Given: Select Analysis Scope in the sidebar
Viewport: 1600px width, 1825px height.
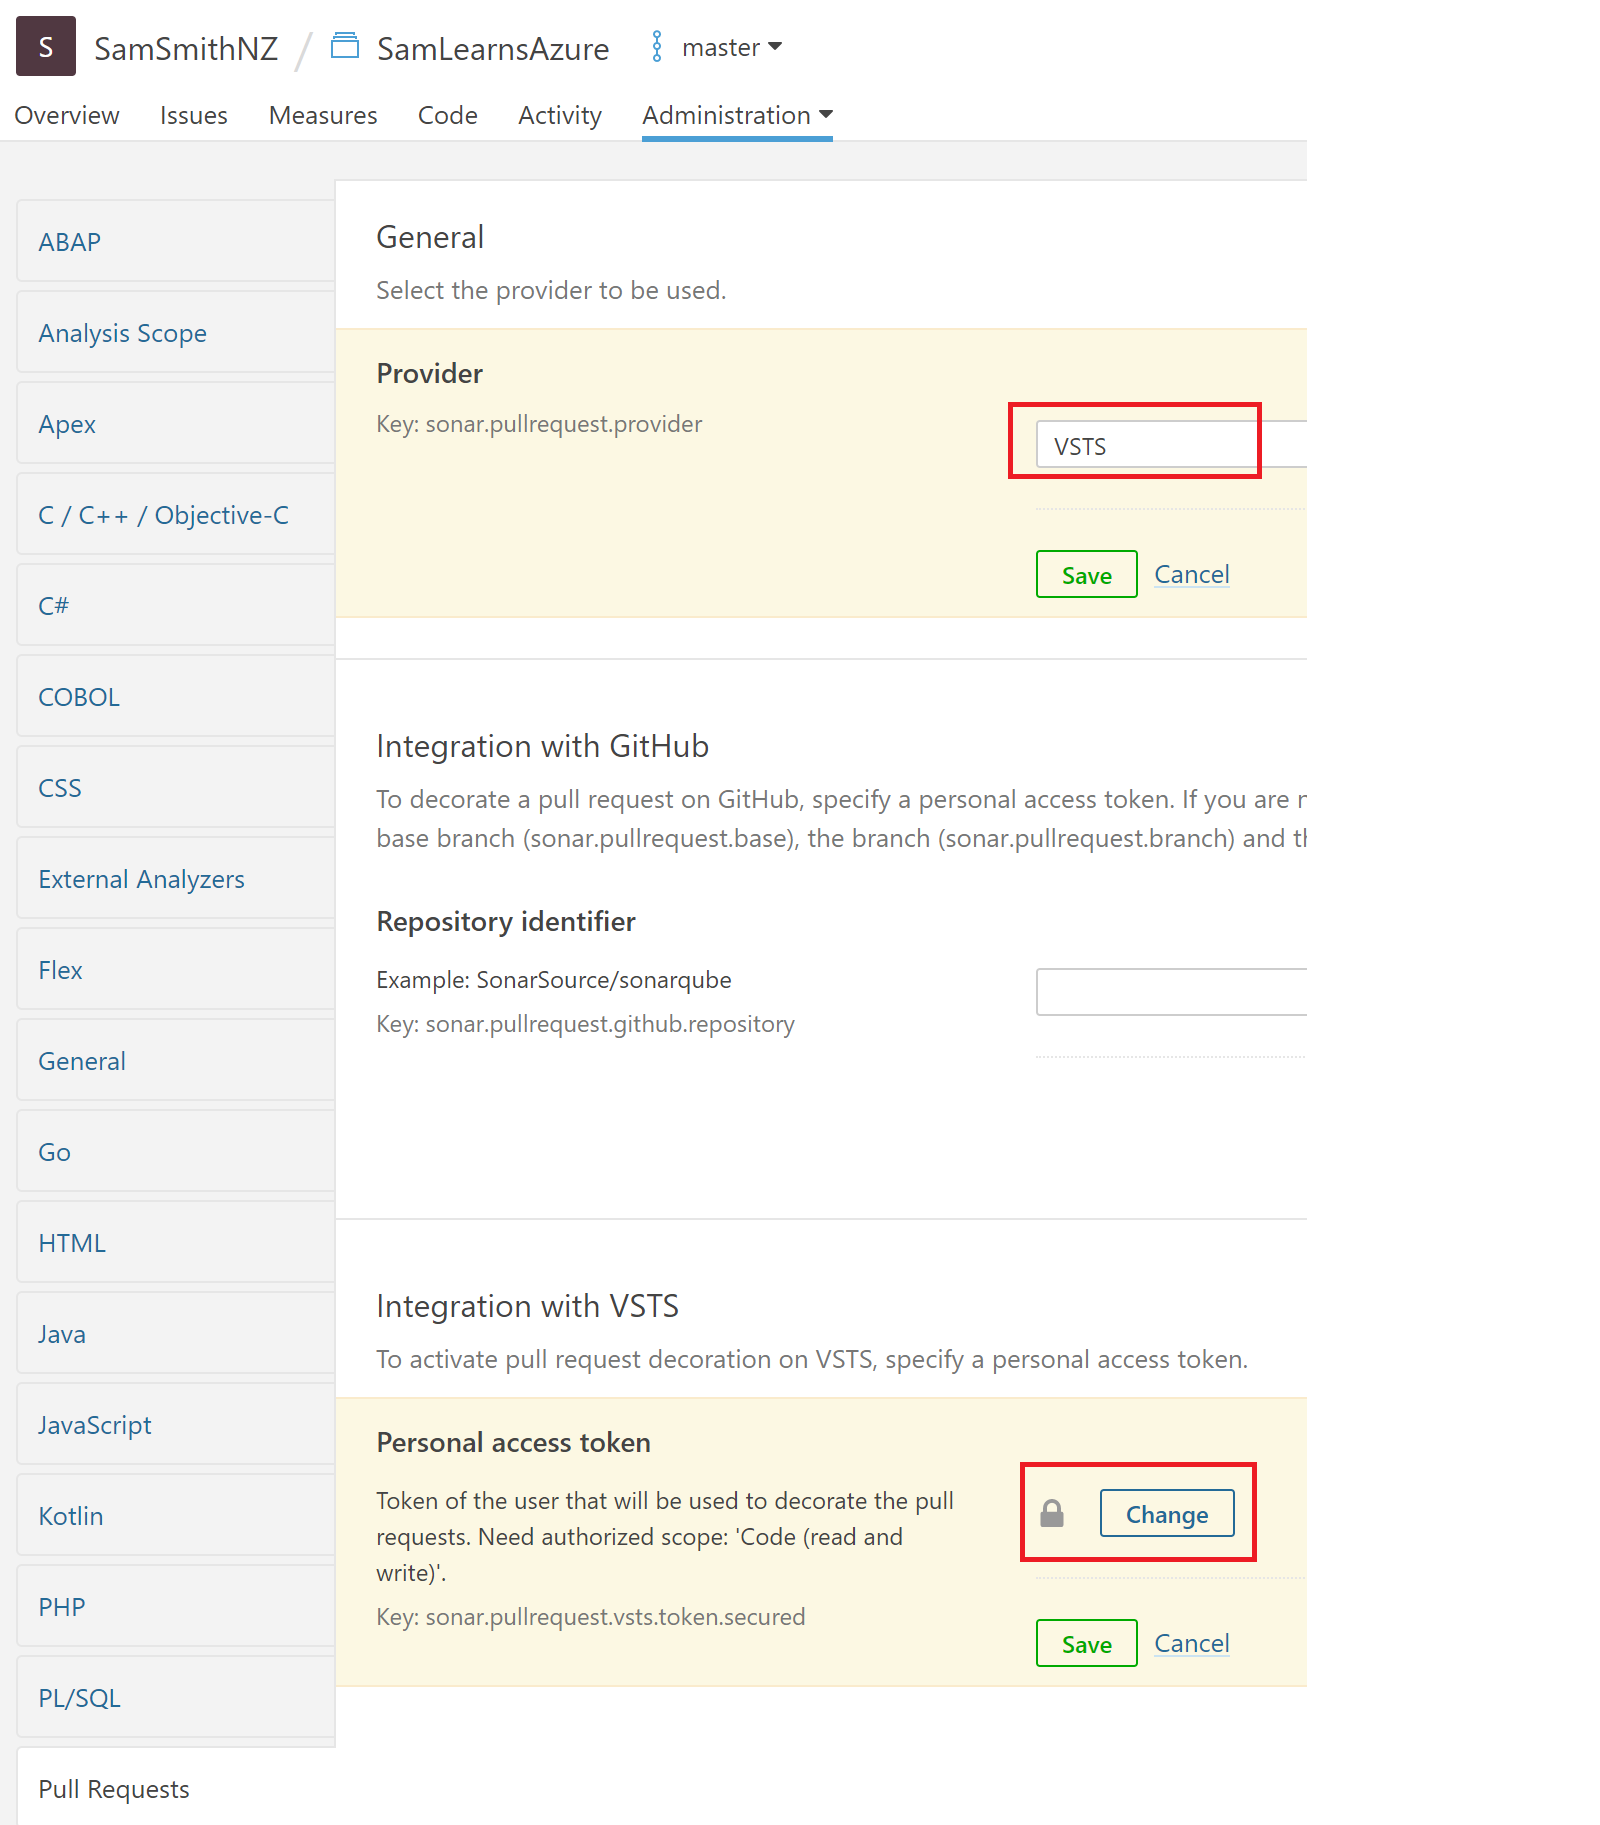Looking at the screenshot, I should tap(123, 333).
